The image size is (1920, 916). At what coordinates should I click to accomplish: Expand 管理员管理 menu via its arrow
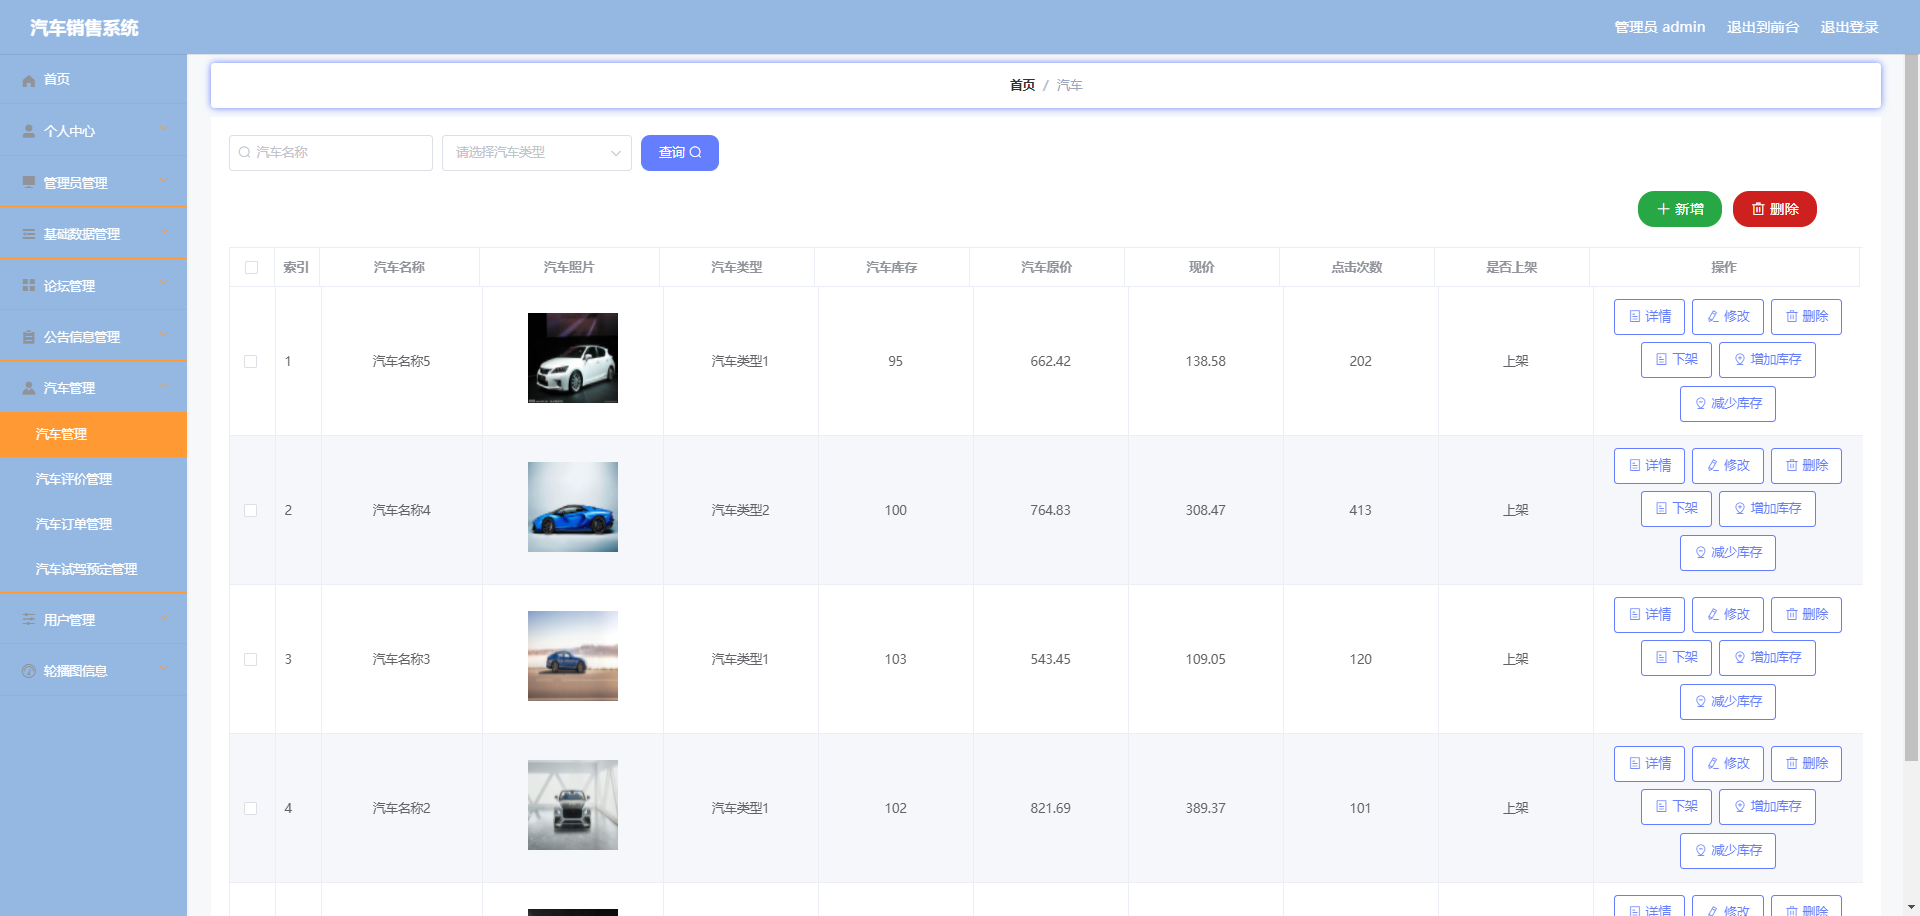coord(164,182)
